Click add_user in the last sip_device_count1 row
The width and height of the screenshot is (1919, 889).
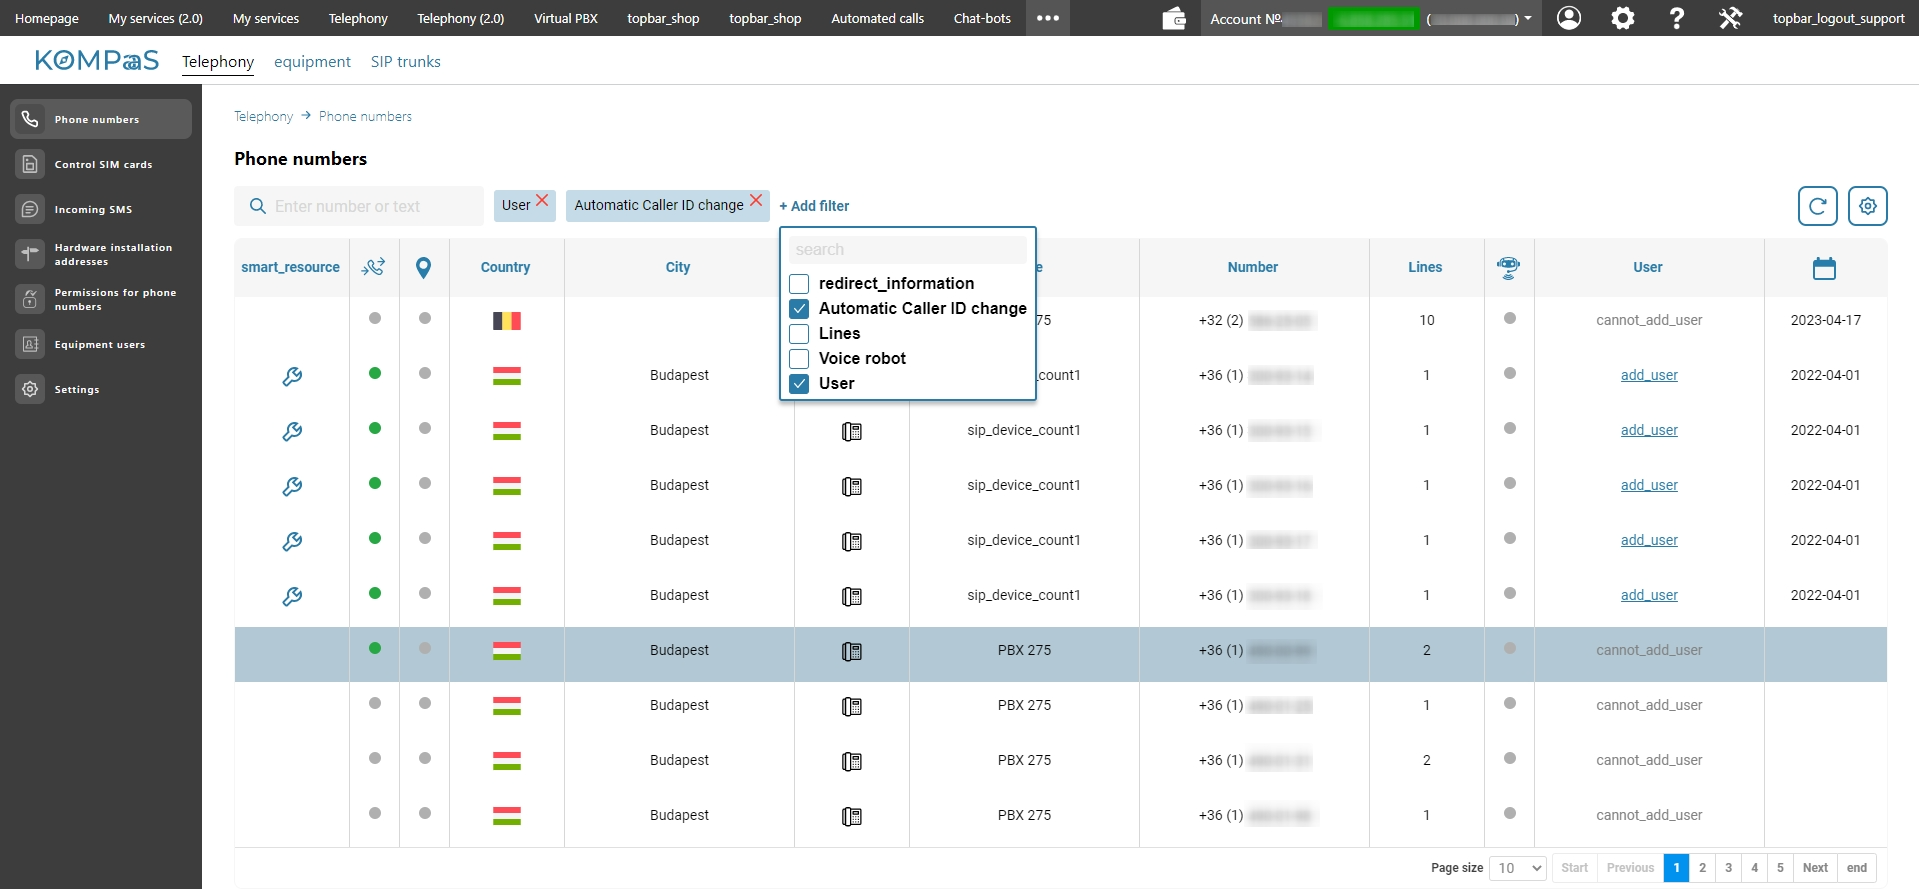1649,595
